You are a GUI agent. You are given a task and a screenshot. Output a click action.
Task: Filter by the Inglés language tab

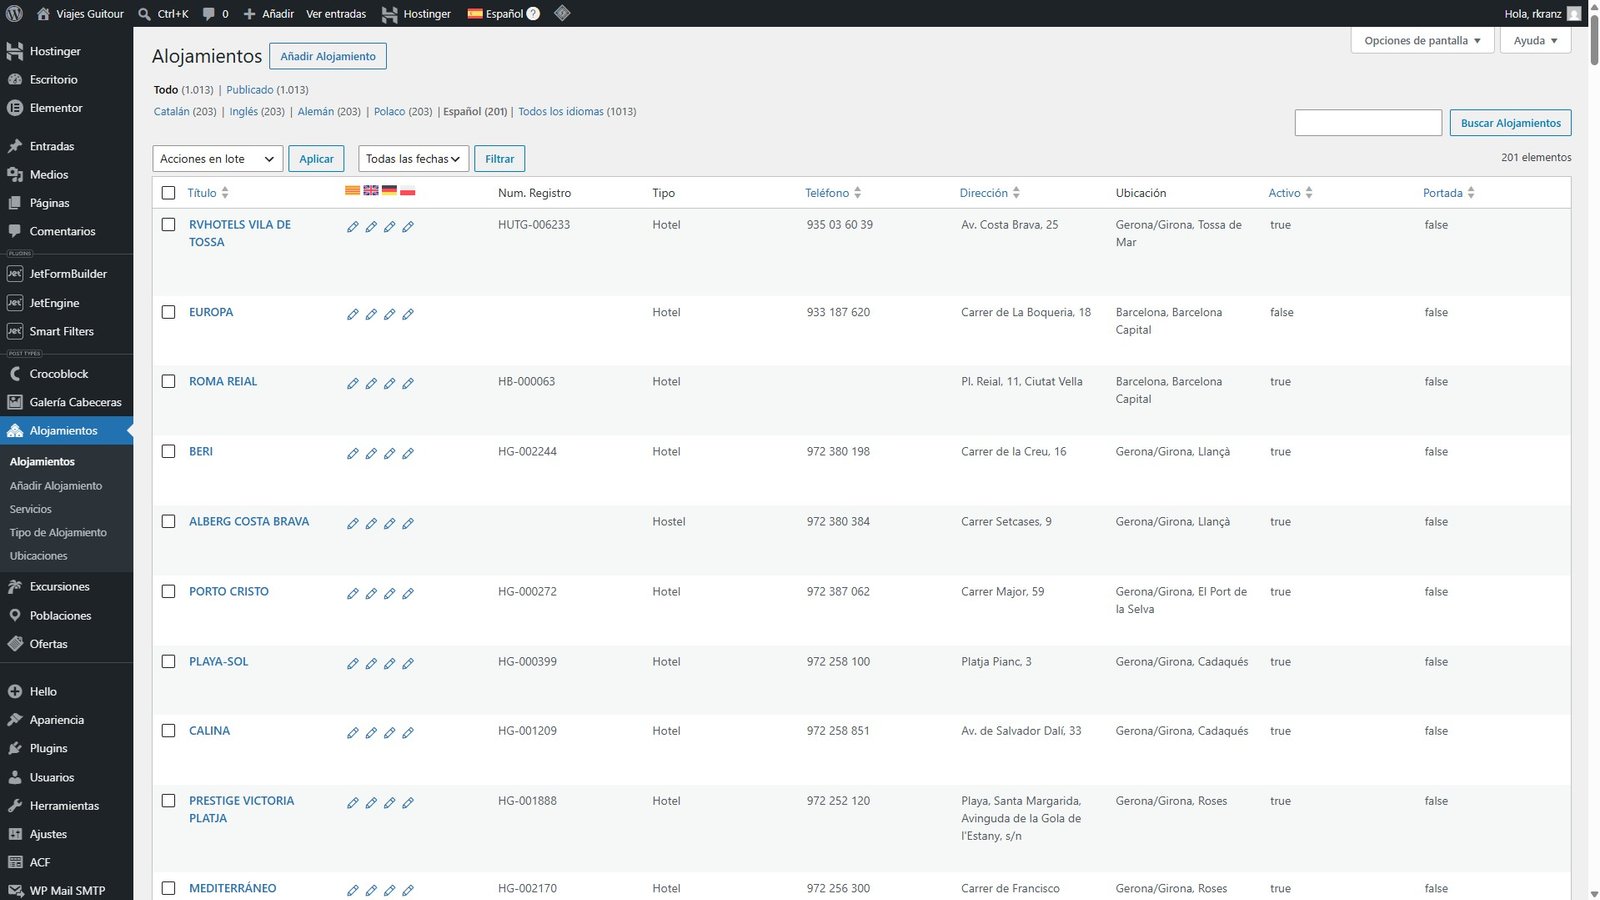[243, 111]
